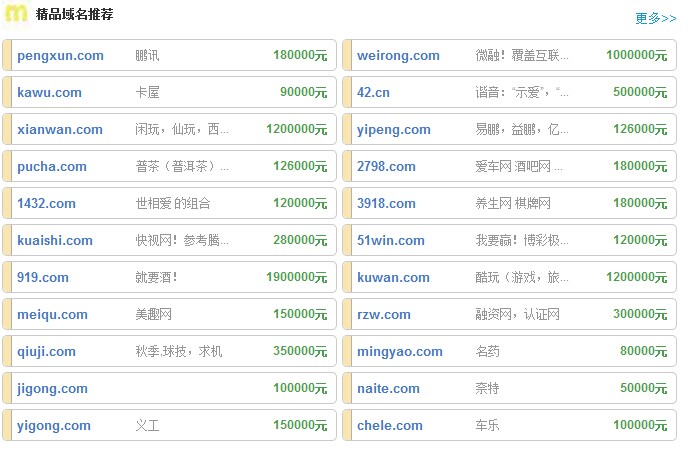Open the kuaishi.com domain link
The image size is (688, 455).
(55, 241)
